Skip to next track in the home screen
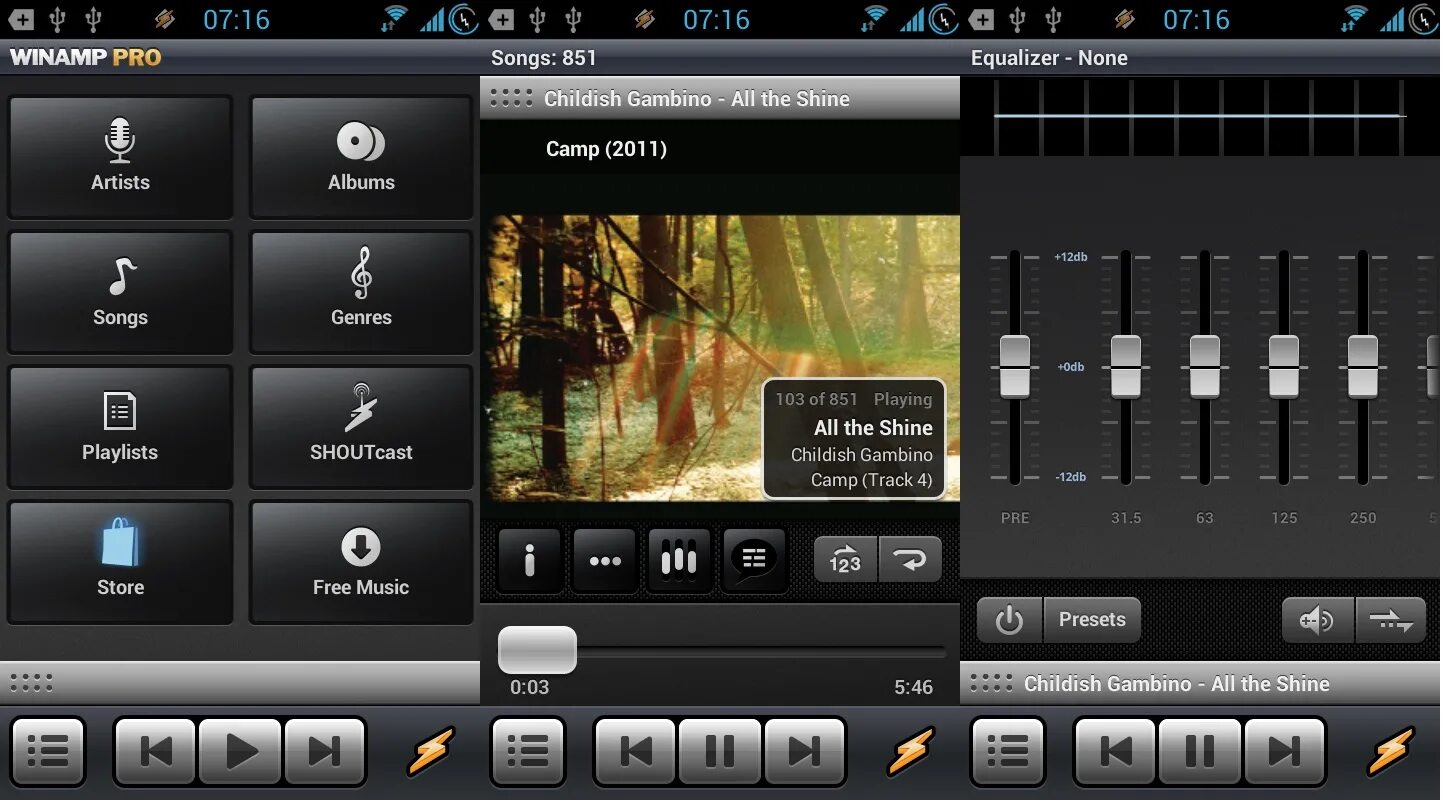This screenshot has width=1442, height=800. pos(325,751)
